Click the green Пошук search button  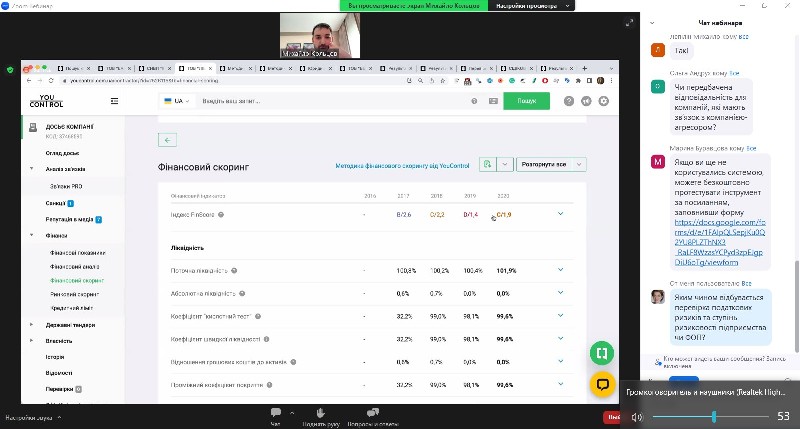pyautogui.click(x=526, y=101)
